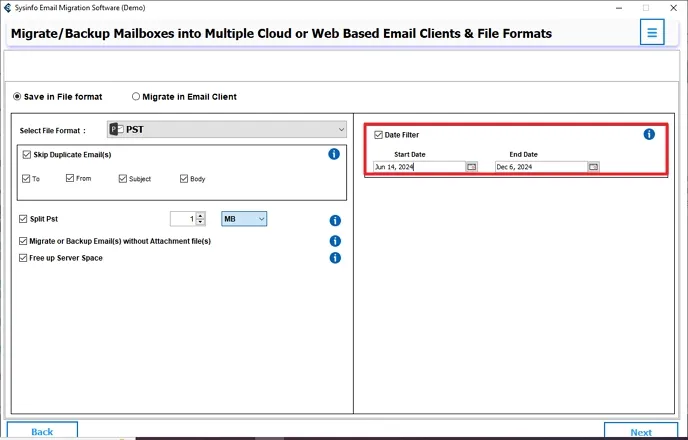The image size is (688, 440).
Task: Click the End Date field Dec 6, 2024
Action: tap(541, 167)
